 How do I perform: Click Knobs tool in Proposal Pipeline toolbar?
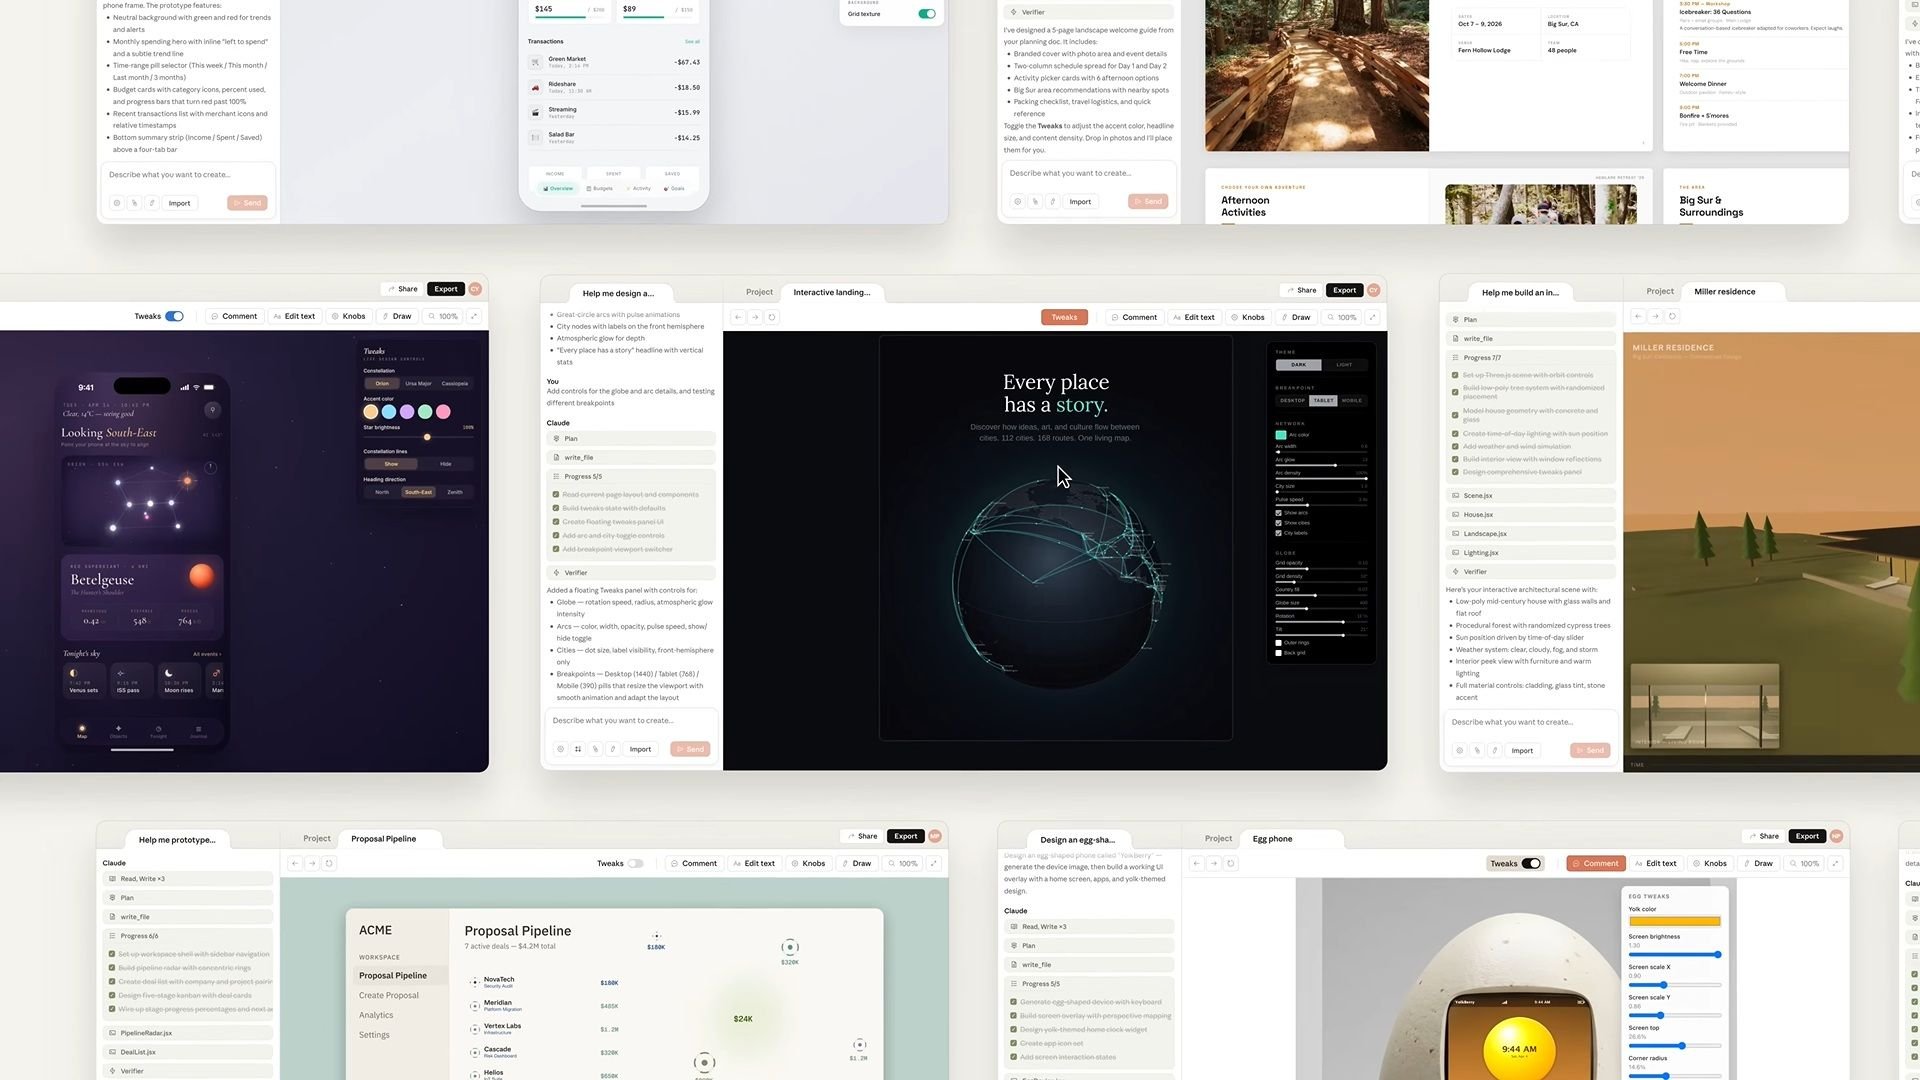tap(807, 863)
